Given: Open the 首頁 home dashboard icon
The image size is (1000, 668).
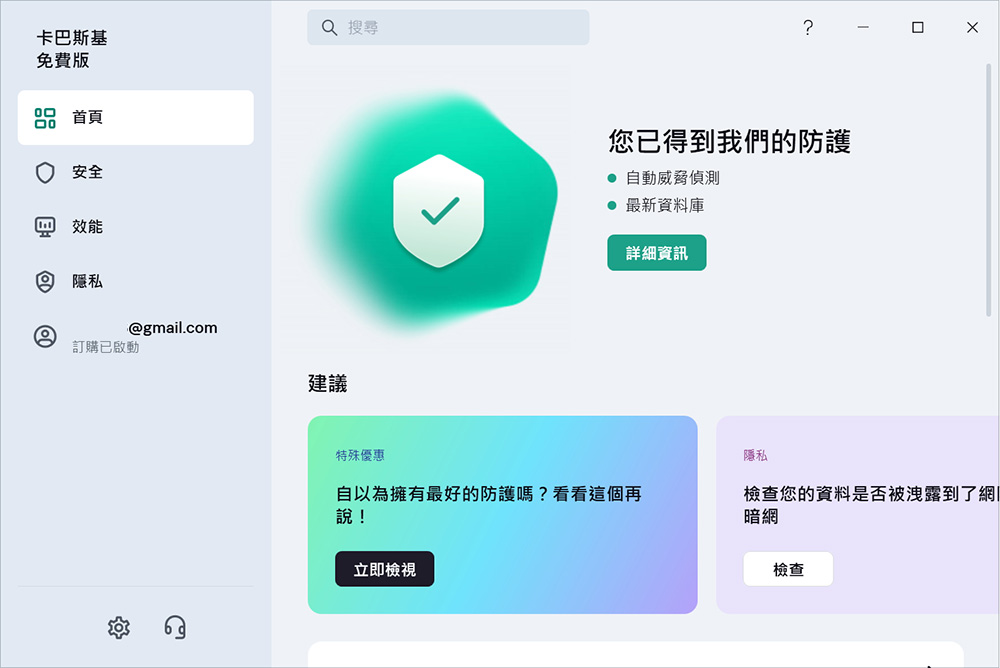Looking at the screenshot, I should [x=45, y=118].
